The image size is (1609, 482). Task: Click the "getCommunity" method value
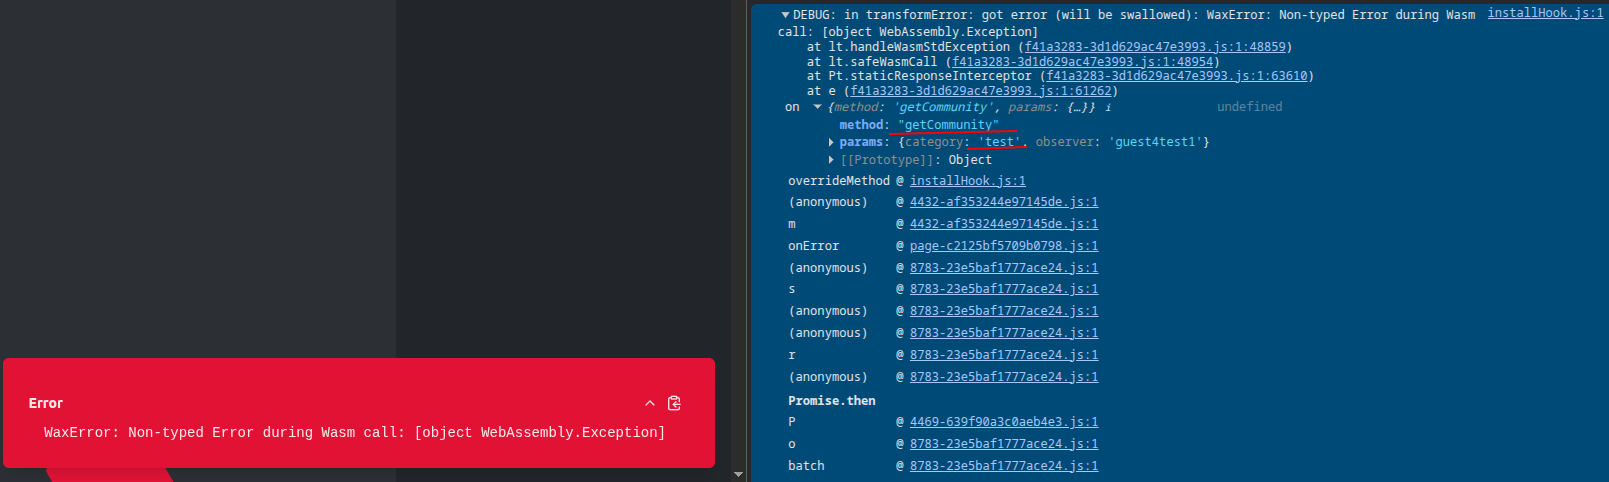(948, 125)
